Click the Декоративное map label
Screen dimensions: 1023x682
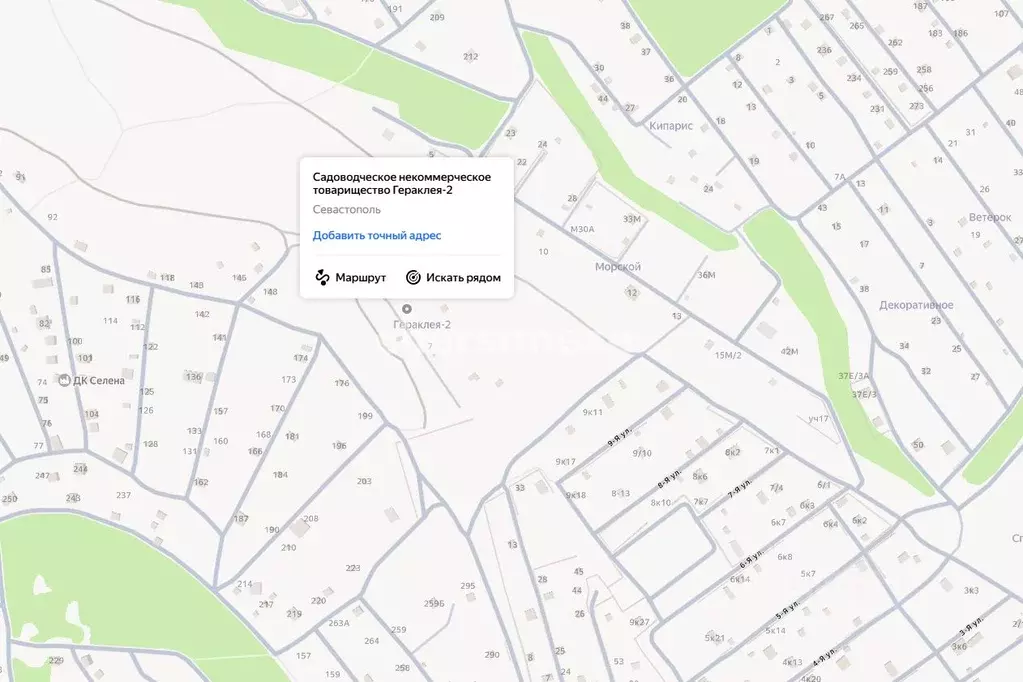point(915,305)
